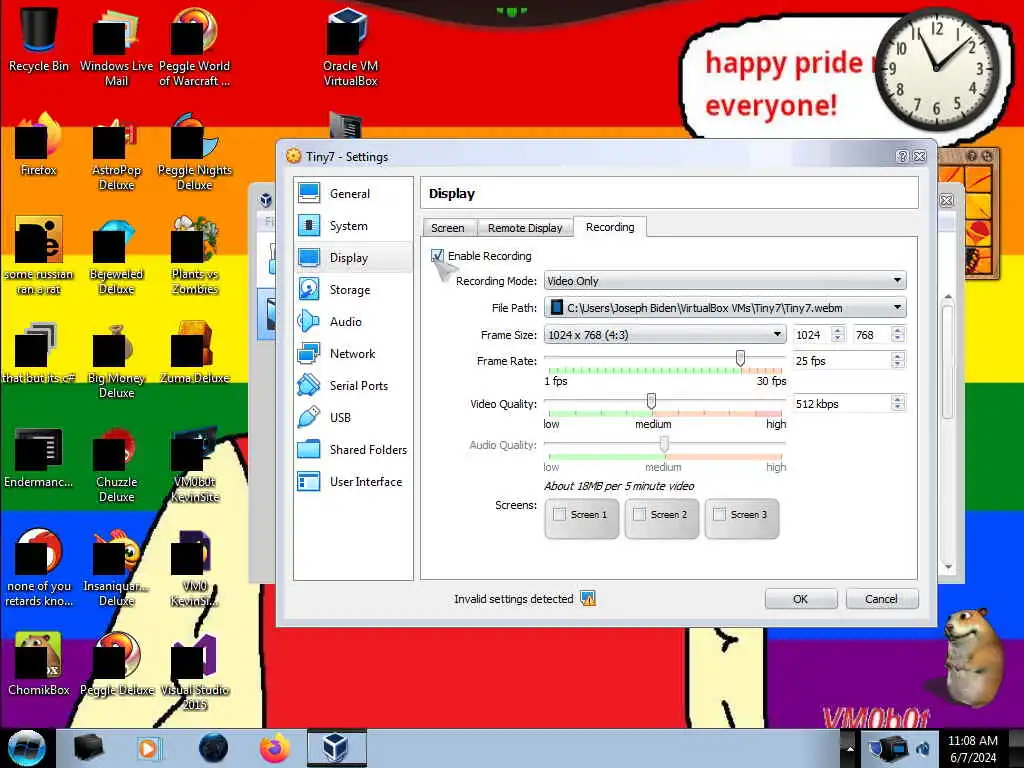Click the 'Invalid settings detected' text
This screenshot has width=1024, height=768.
click(513, 599)
